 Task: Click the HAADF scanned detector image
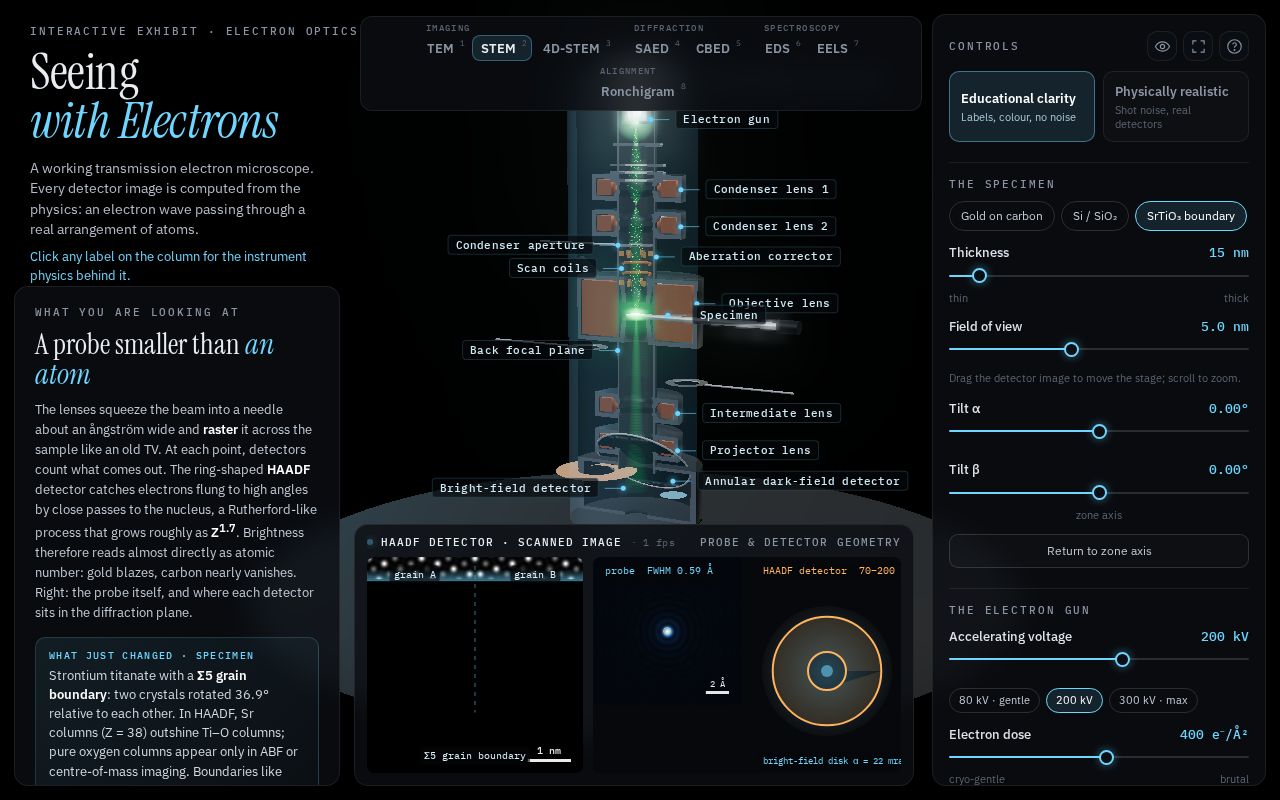(x=475, y=665)
